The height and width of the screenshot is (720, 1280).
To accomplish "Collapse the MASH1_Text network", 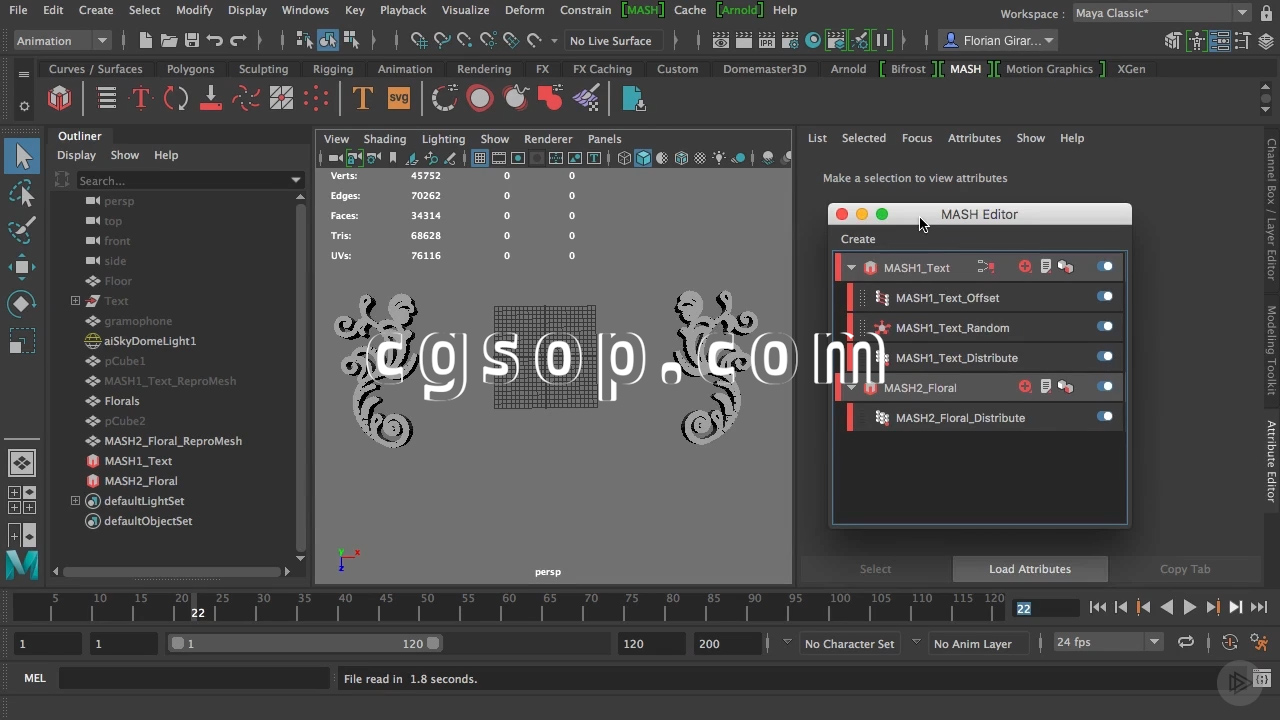I will click(851, 268).
